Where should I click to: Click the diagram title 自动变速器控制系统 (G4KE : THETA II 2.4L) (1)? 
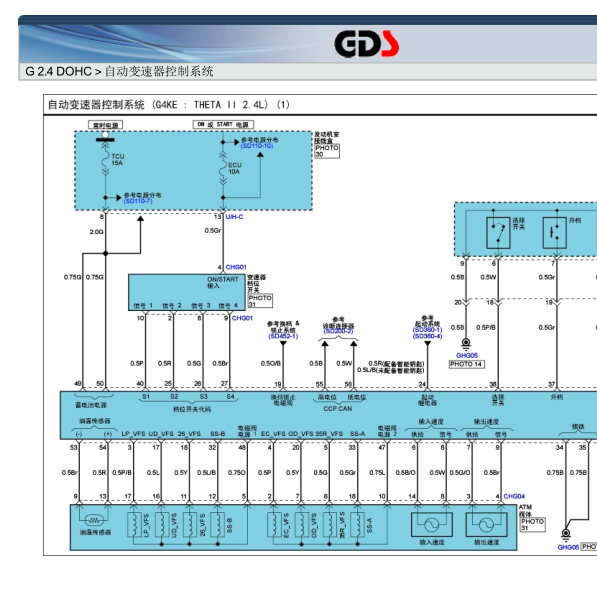[169, 105]
